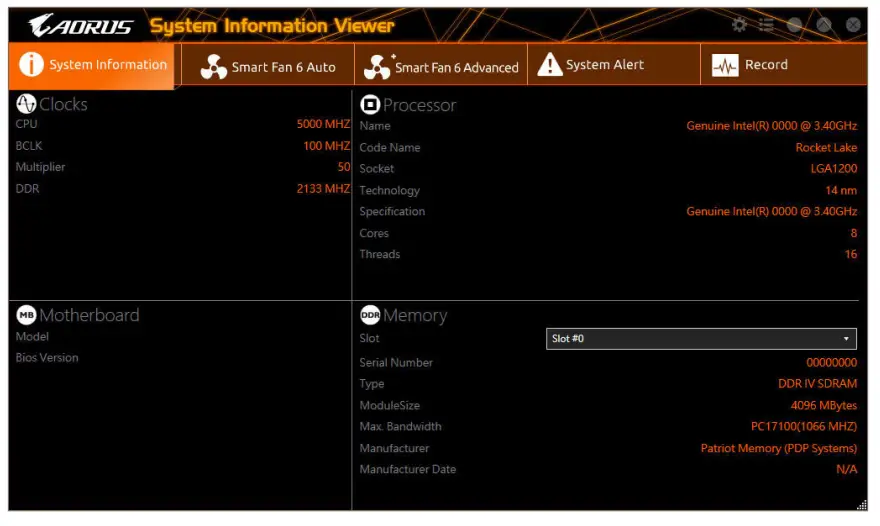The width and height of the screenshot is (880, 526).
Task: Click the Processor section chip icon
Action: 370,104
